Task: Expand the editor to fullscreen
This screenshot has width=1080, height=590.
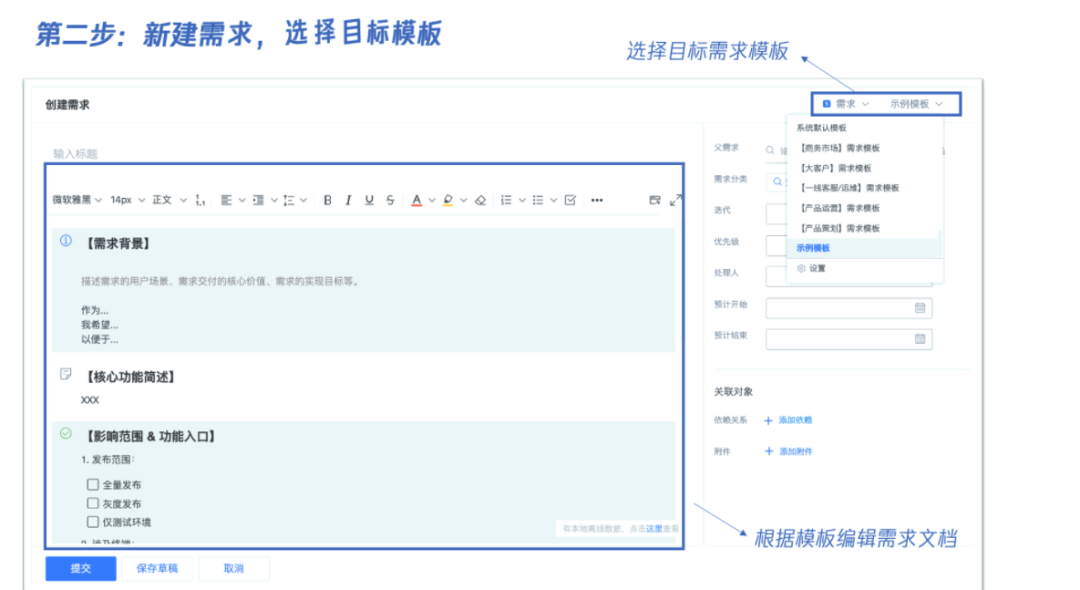Action: click(x=678, y=200)
